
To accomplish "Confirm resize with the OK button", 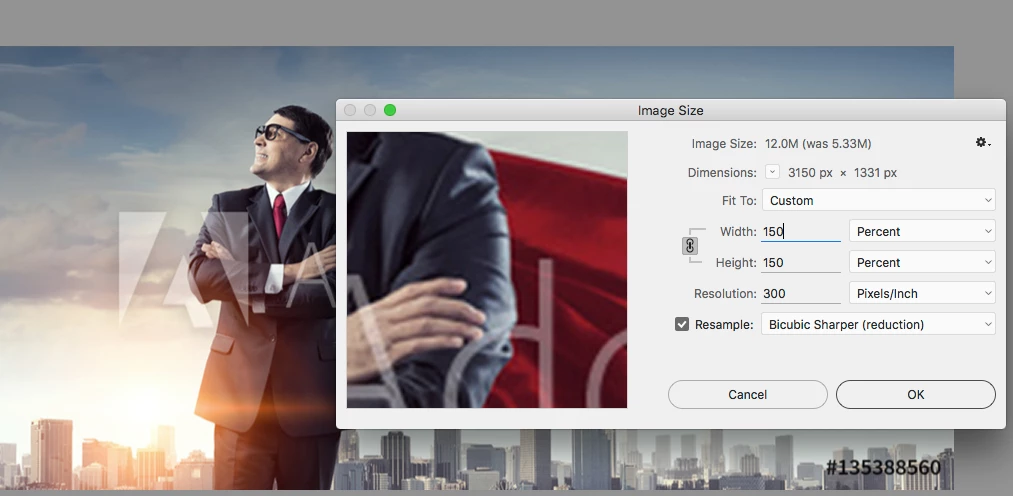I will pyautogui.click(x=915, y=395).
